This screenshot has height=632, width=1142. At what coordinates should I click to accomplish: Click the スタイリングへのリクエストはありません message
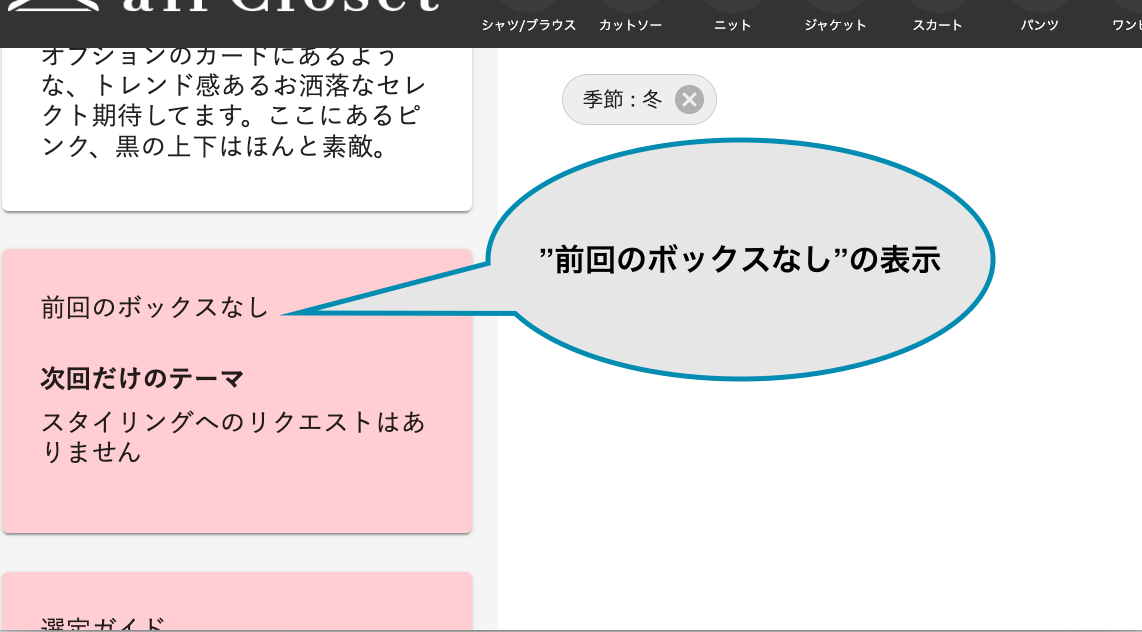(233, 437)
